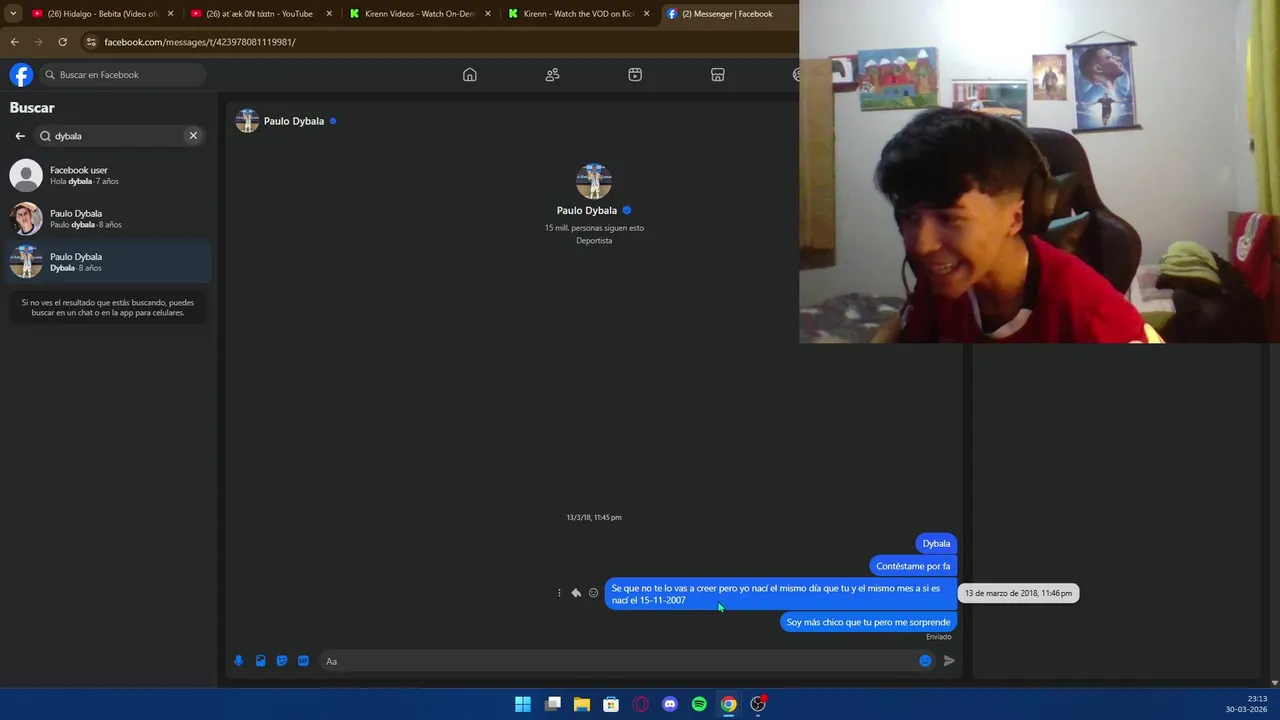Click the chat header profile picture
Screen dimensions: 1280x720
tap(247, 121)
